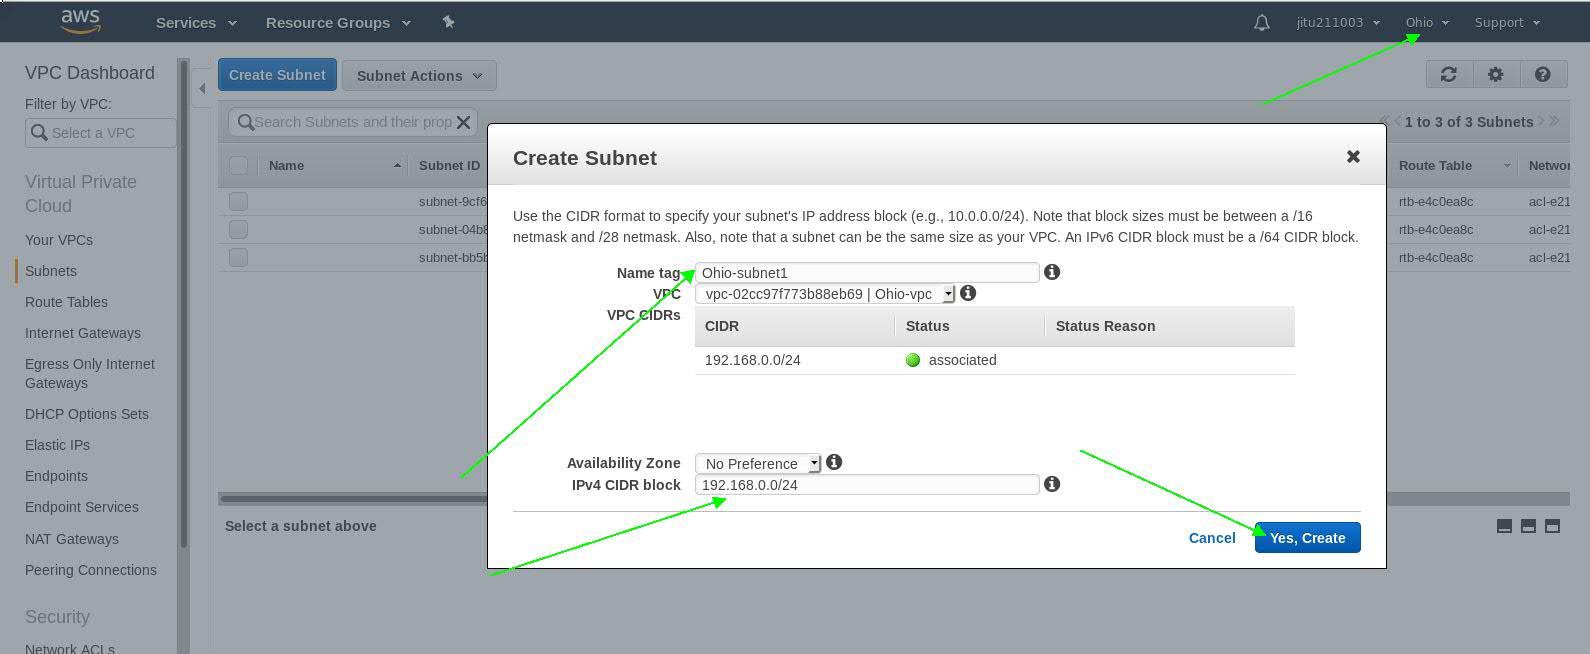
Task: Open Endpoints in sidebar
Action: tap(56, 476)
